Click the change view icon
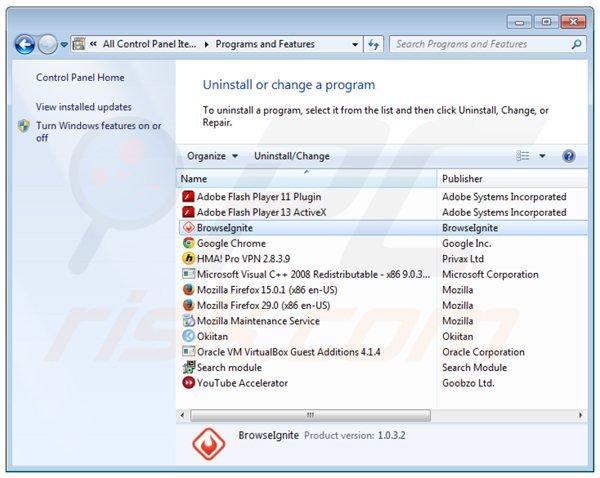The height and width of the screenshot is (478, 600). point(523,156)
